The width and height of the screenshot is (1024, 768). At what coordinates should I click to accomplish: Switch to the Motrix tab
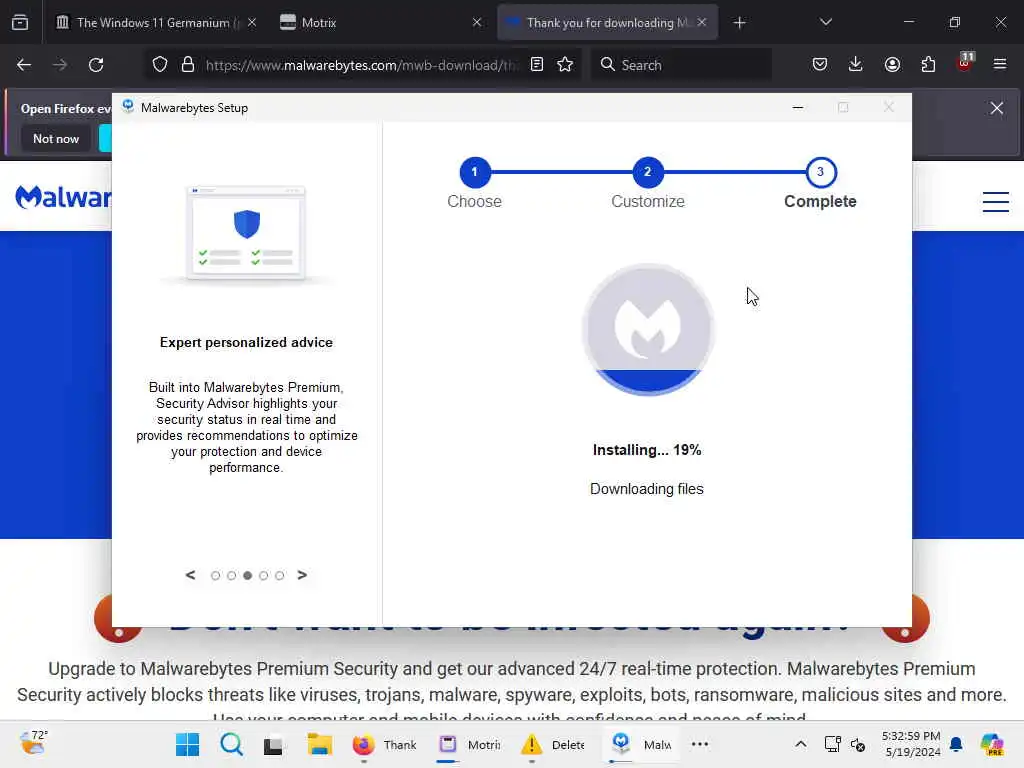(x=379, y=23)
